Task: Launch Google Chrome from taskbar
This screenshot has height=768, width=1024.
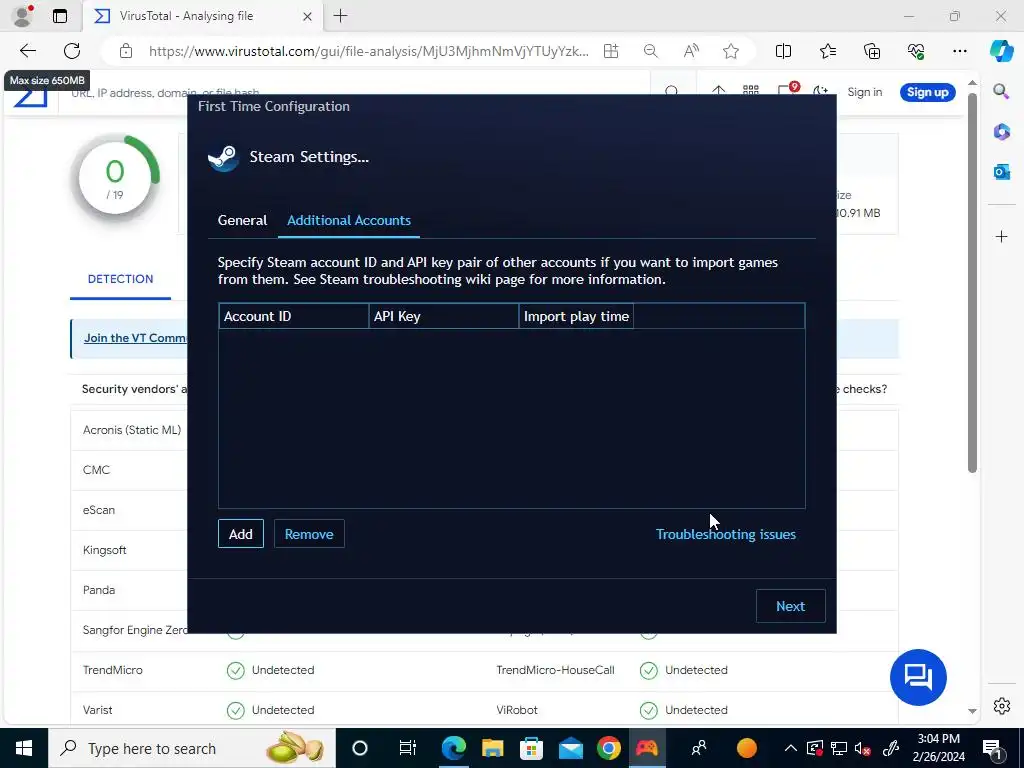Action: pos(609,748)
